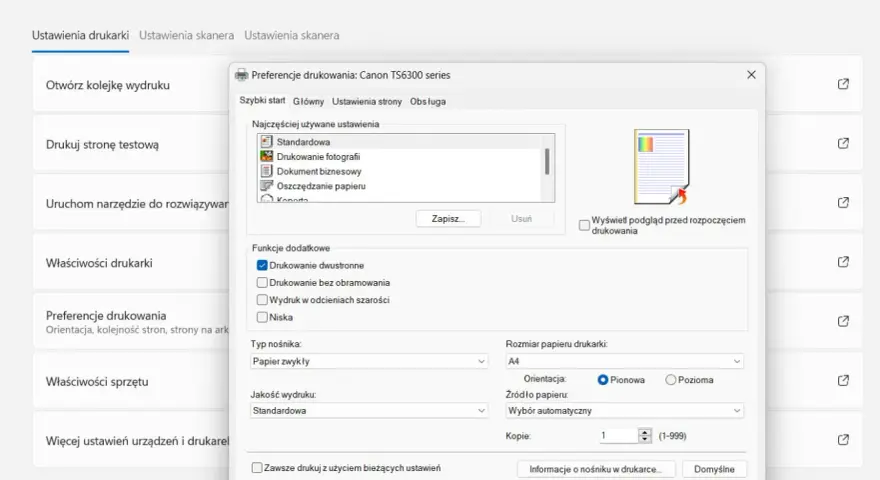Decrease the Kopie count with down arrow
Viewport: 880px width, 480px height.
point(645,439)
